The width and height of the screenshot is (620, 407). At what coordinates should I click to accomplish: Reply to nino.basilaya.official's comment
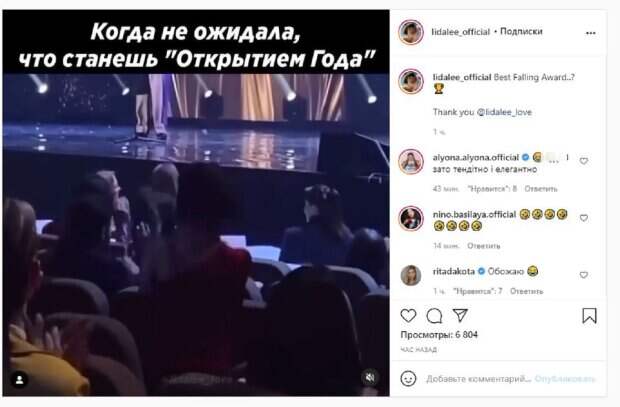tap(484, 246)
